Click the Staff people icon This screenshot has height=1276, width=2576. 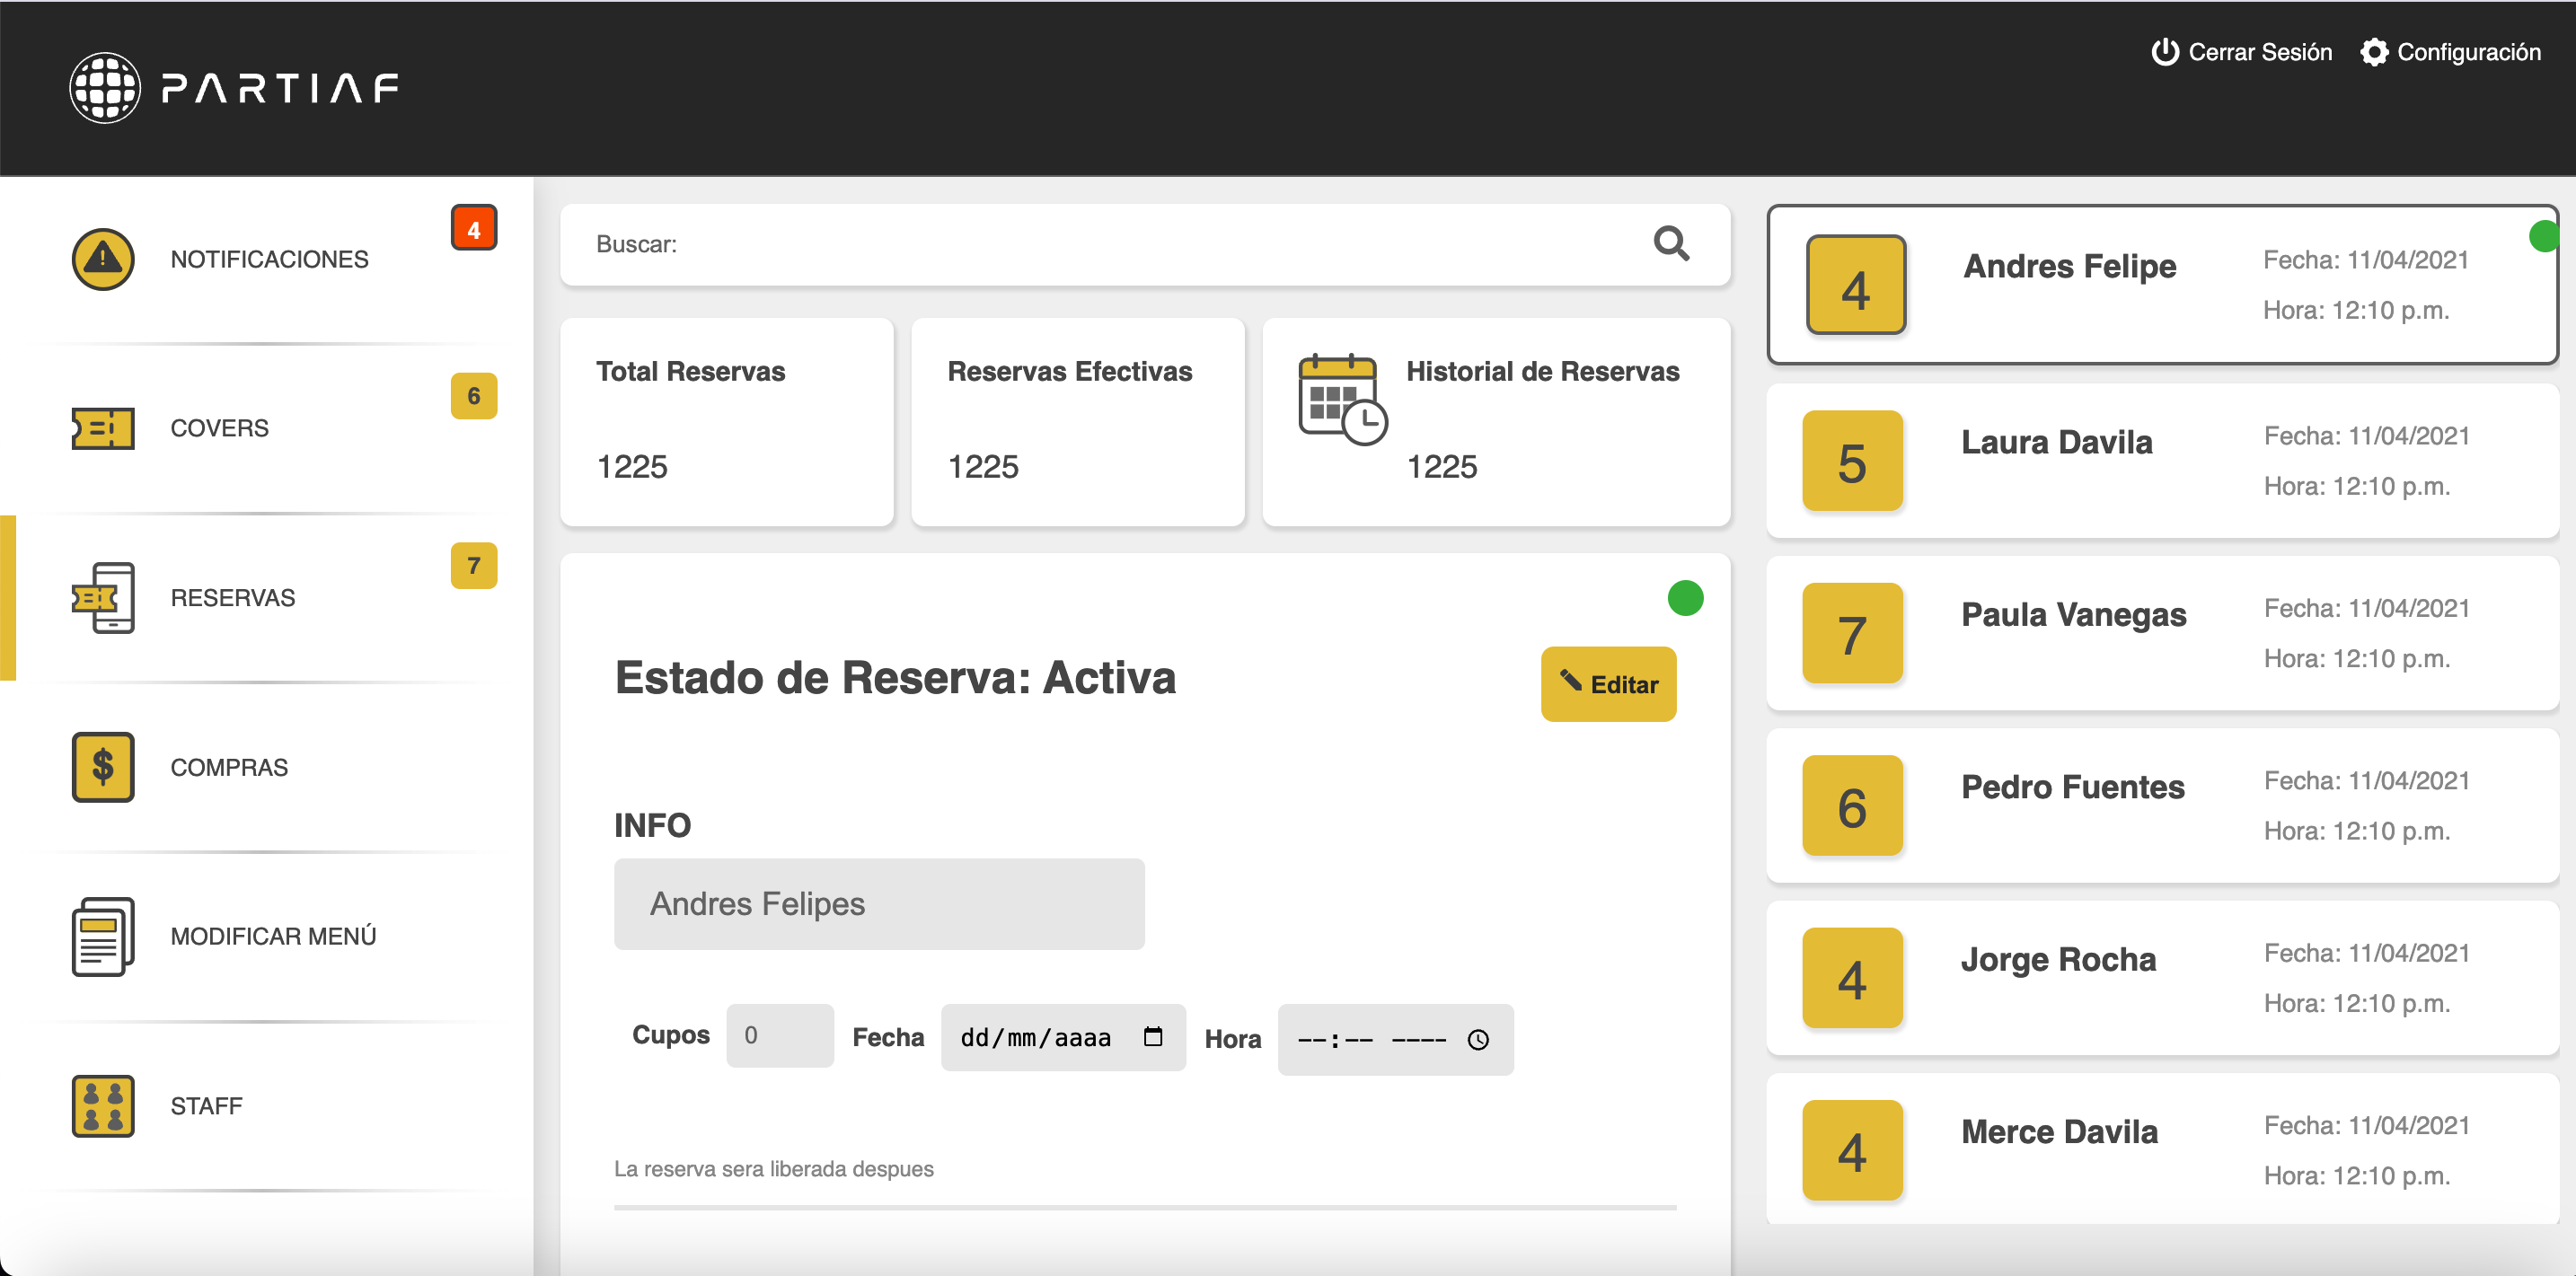(x=102, y=1106)
